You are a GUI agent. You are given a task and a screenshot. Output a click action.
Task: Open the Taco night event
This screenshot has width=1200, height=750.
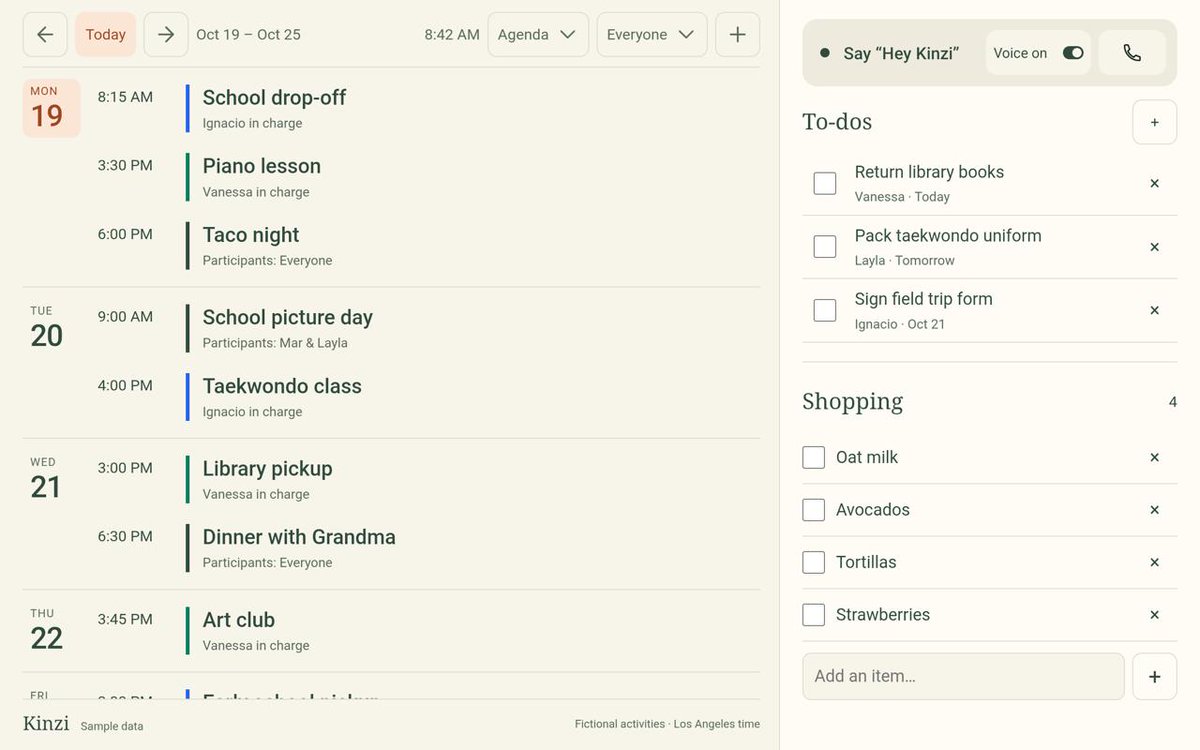coord(472,246)
